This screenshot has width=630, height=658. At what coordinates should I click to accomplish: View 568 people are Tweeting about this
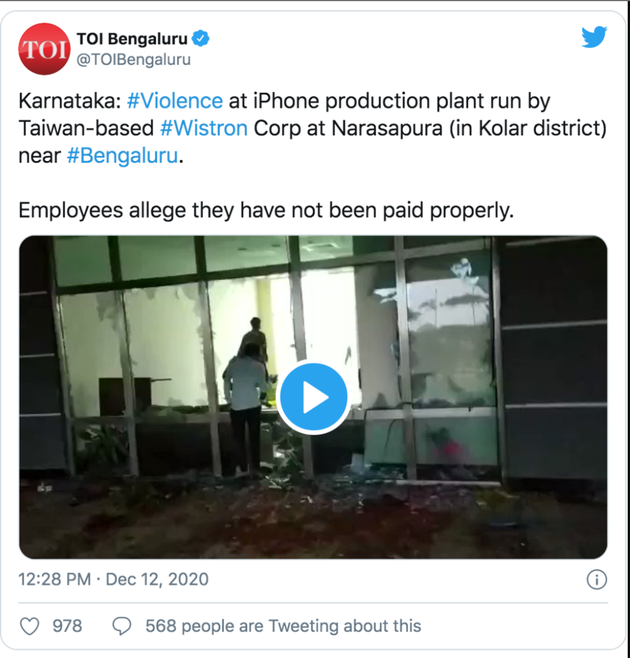[x=283, y=626]
